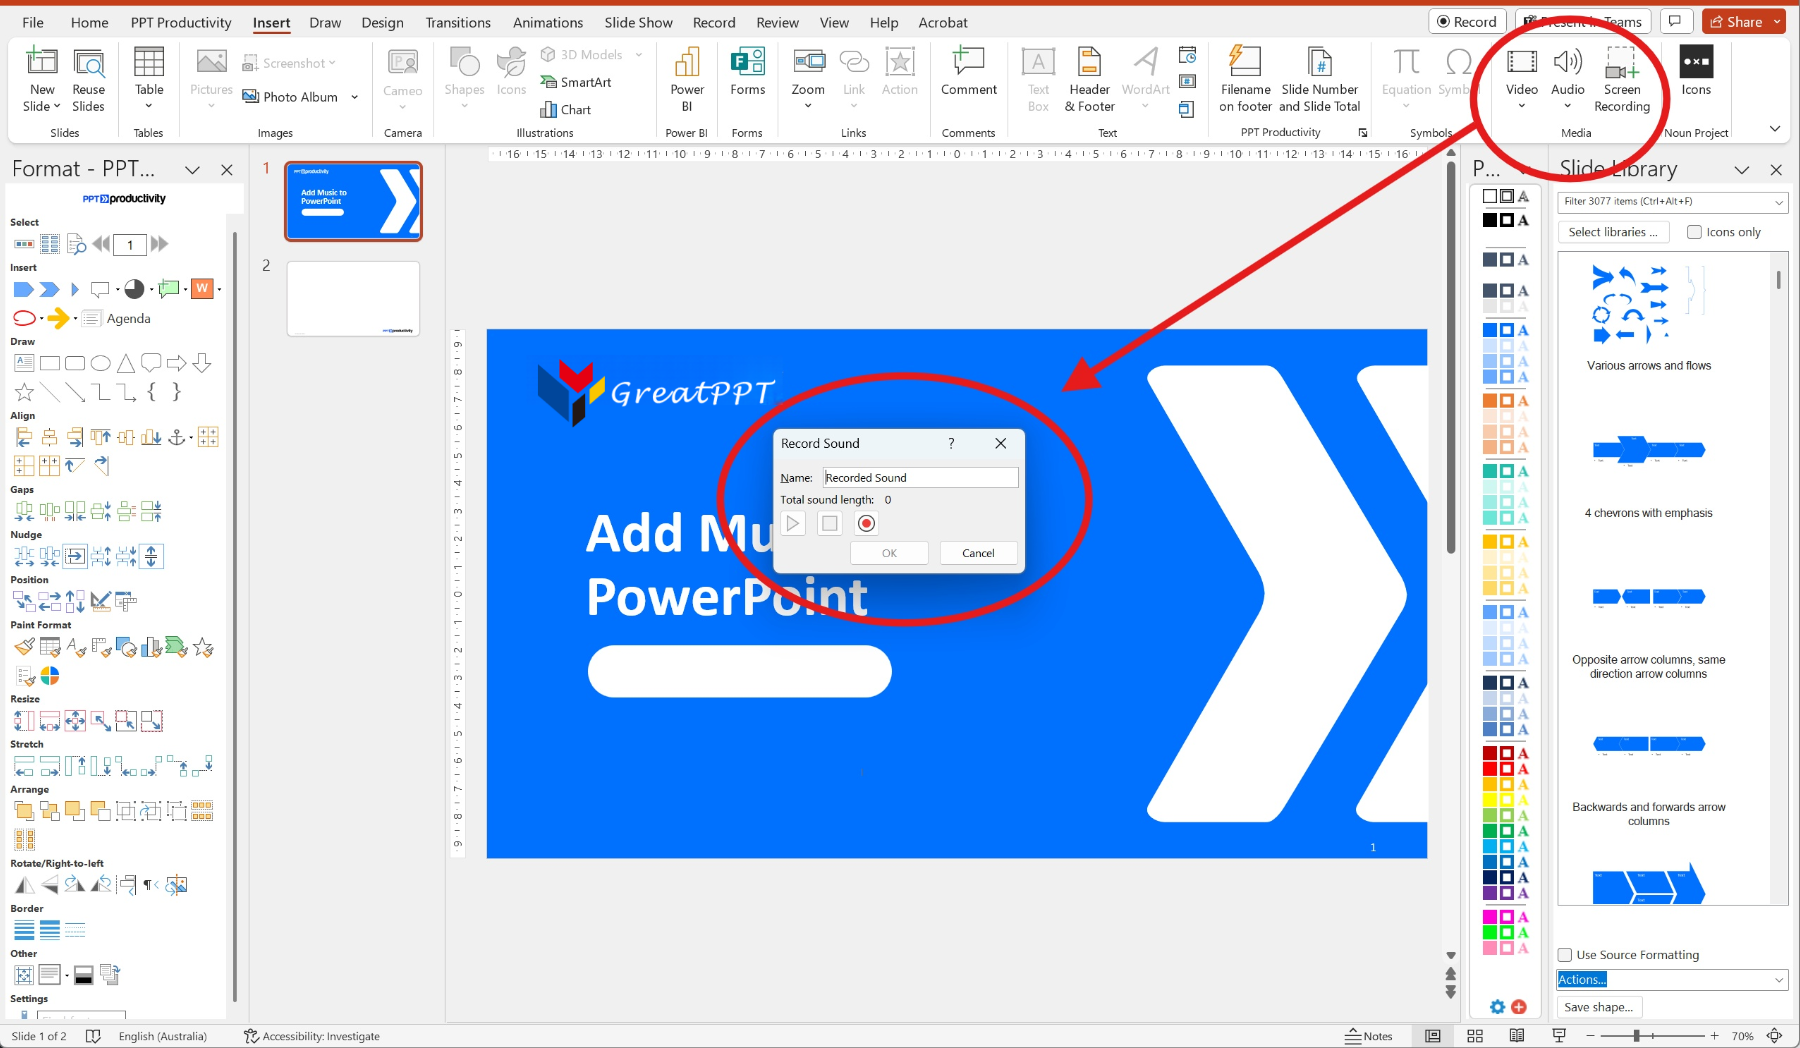This screenshot has width=1800, height=1048.
Task: Open the Actions dropdown
Action: point(1671,979)
